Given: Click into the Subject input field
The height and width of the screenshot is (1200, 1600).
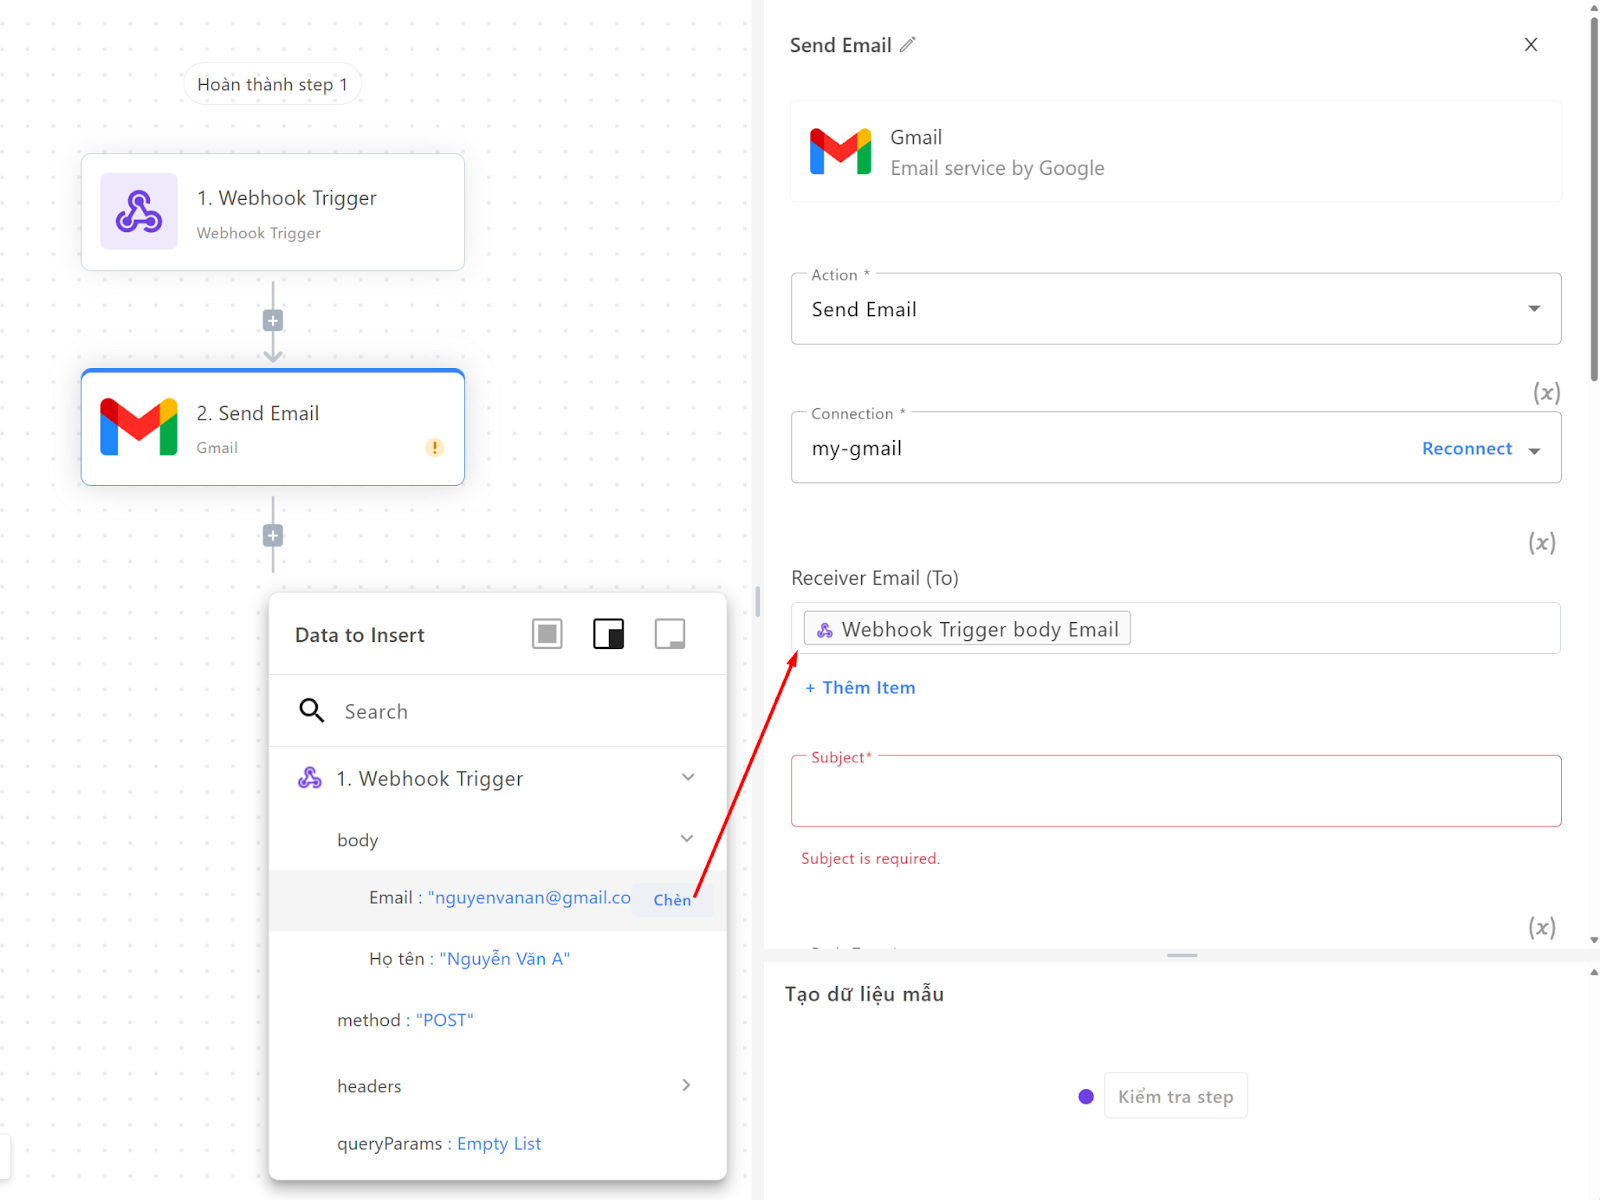Looking at the screenshot, I should (1176, 792).
